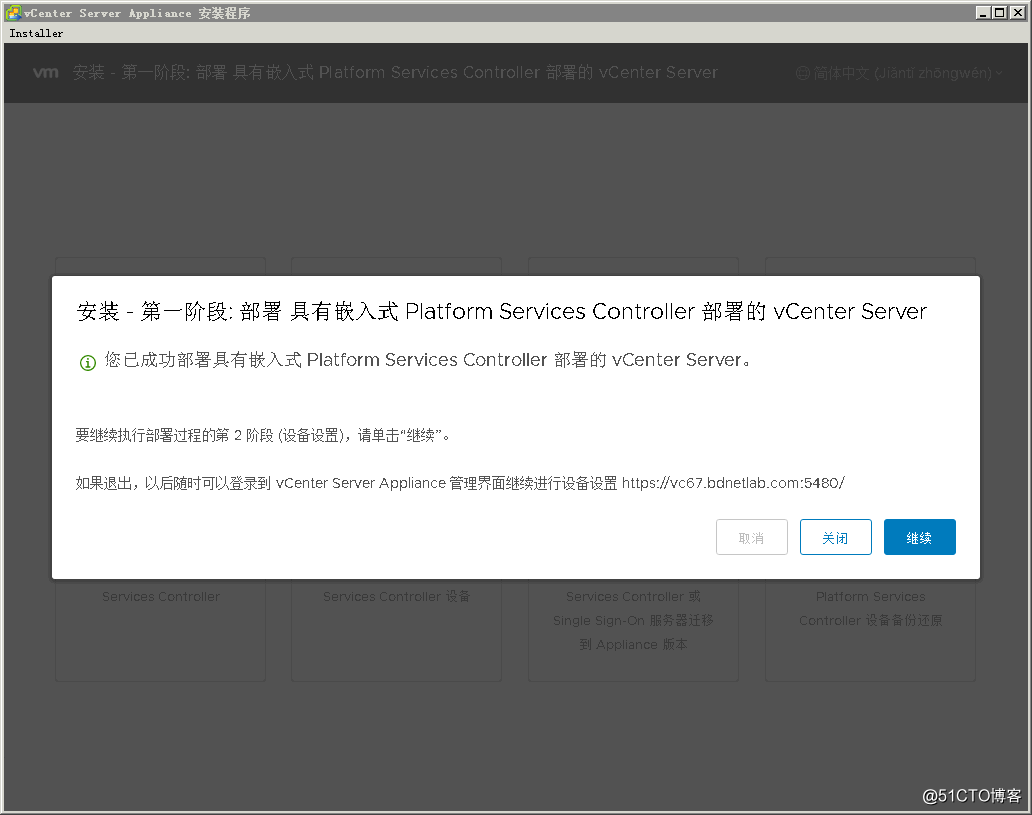Open the Installer menu

[x=36, y=34]
